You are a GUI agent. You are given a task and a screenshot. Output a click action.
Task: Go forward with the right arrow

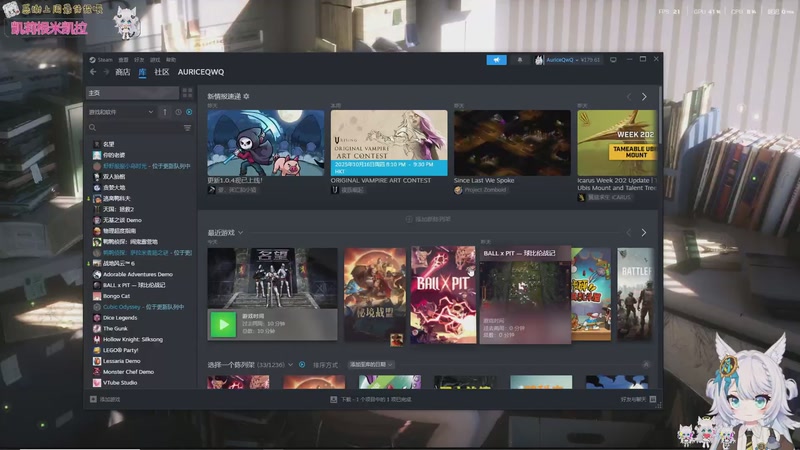tap(106, 72)
